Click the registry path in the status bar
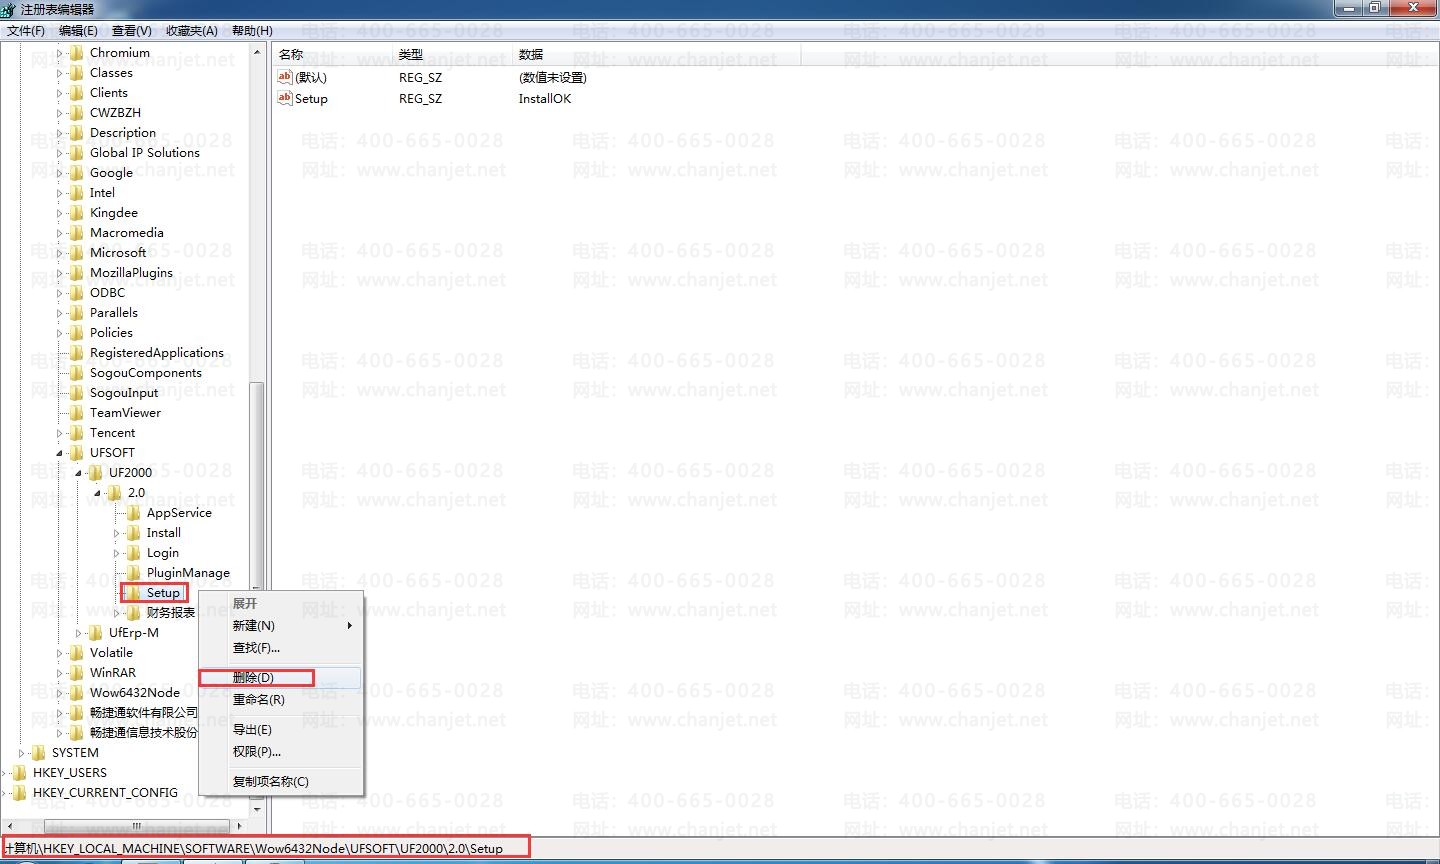Image resolution: width=1440 pixels, height=864 pixels. pos(254,848)
